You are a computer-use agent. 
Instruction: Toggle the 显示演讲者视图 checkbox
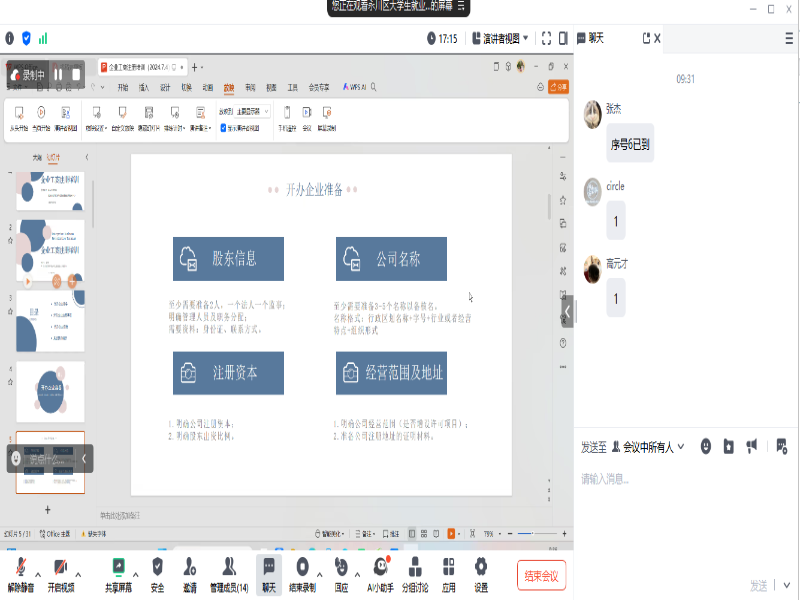(222, 125)
